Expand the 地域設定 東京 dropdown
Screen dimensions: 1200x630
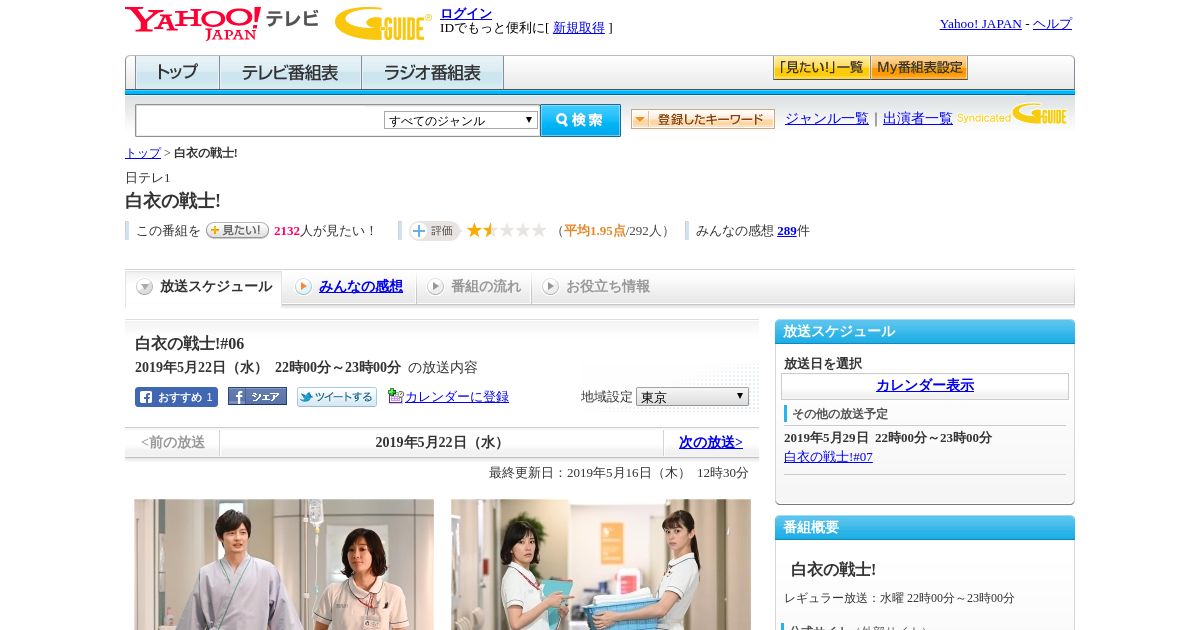[692, 397]
